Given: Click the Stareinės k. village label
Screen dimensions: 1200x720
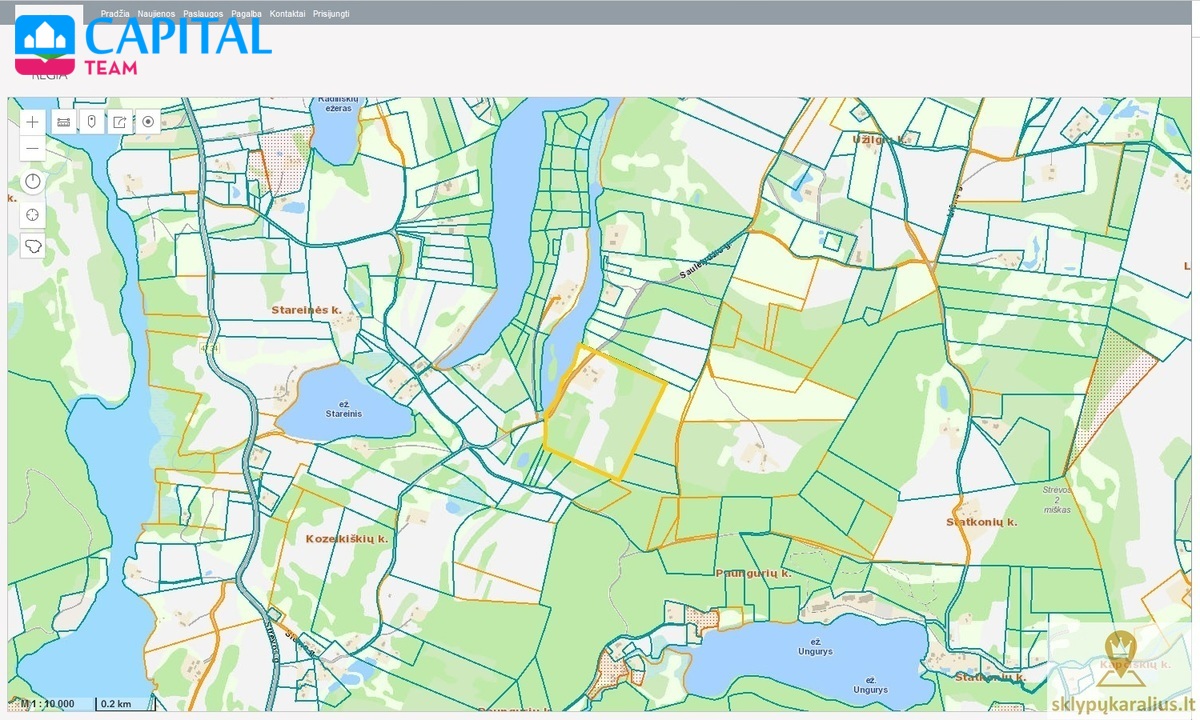Looking at the screenshot, I should click(x=306, y=310).
